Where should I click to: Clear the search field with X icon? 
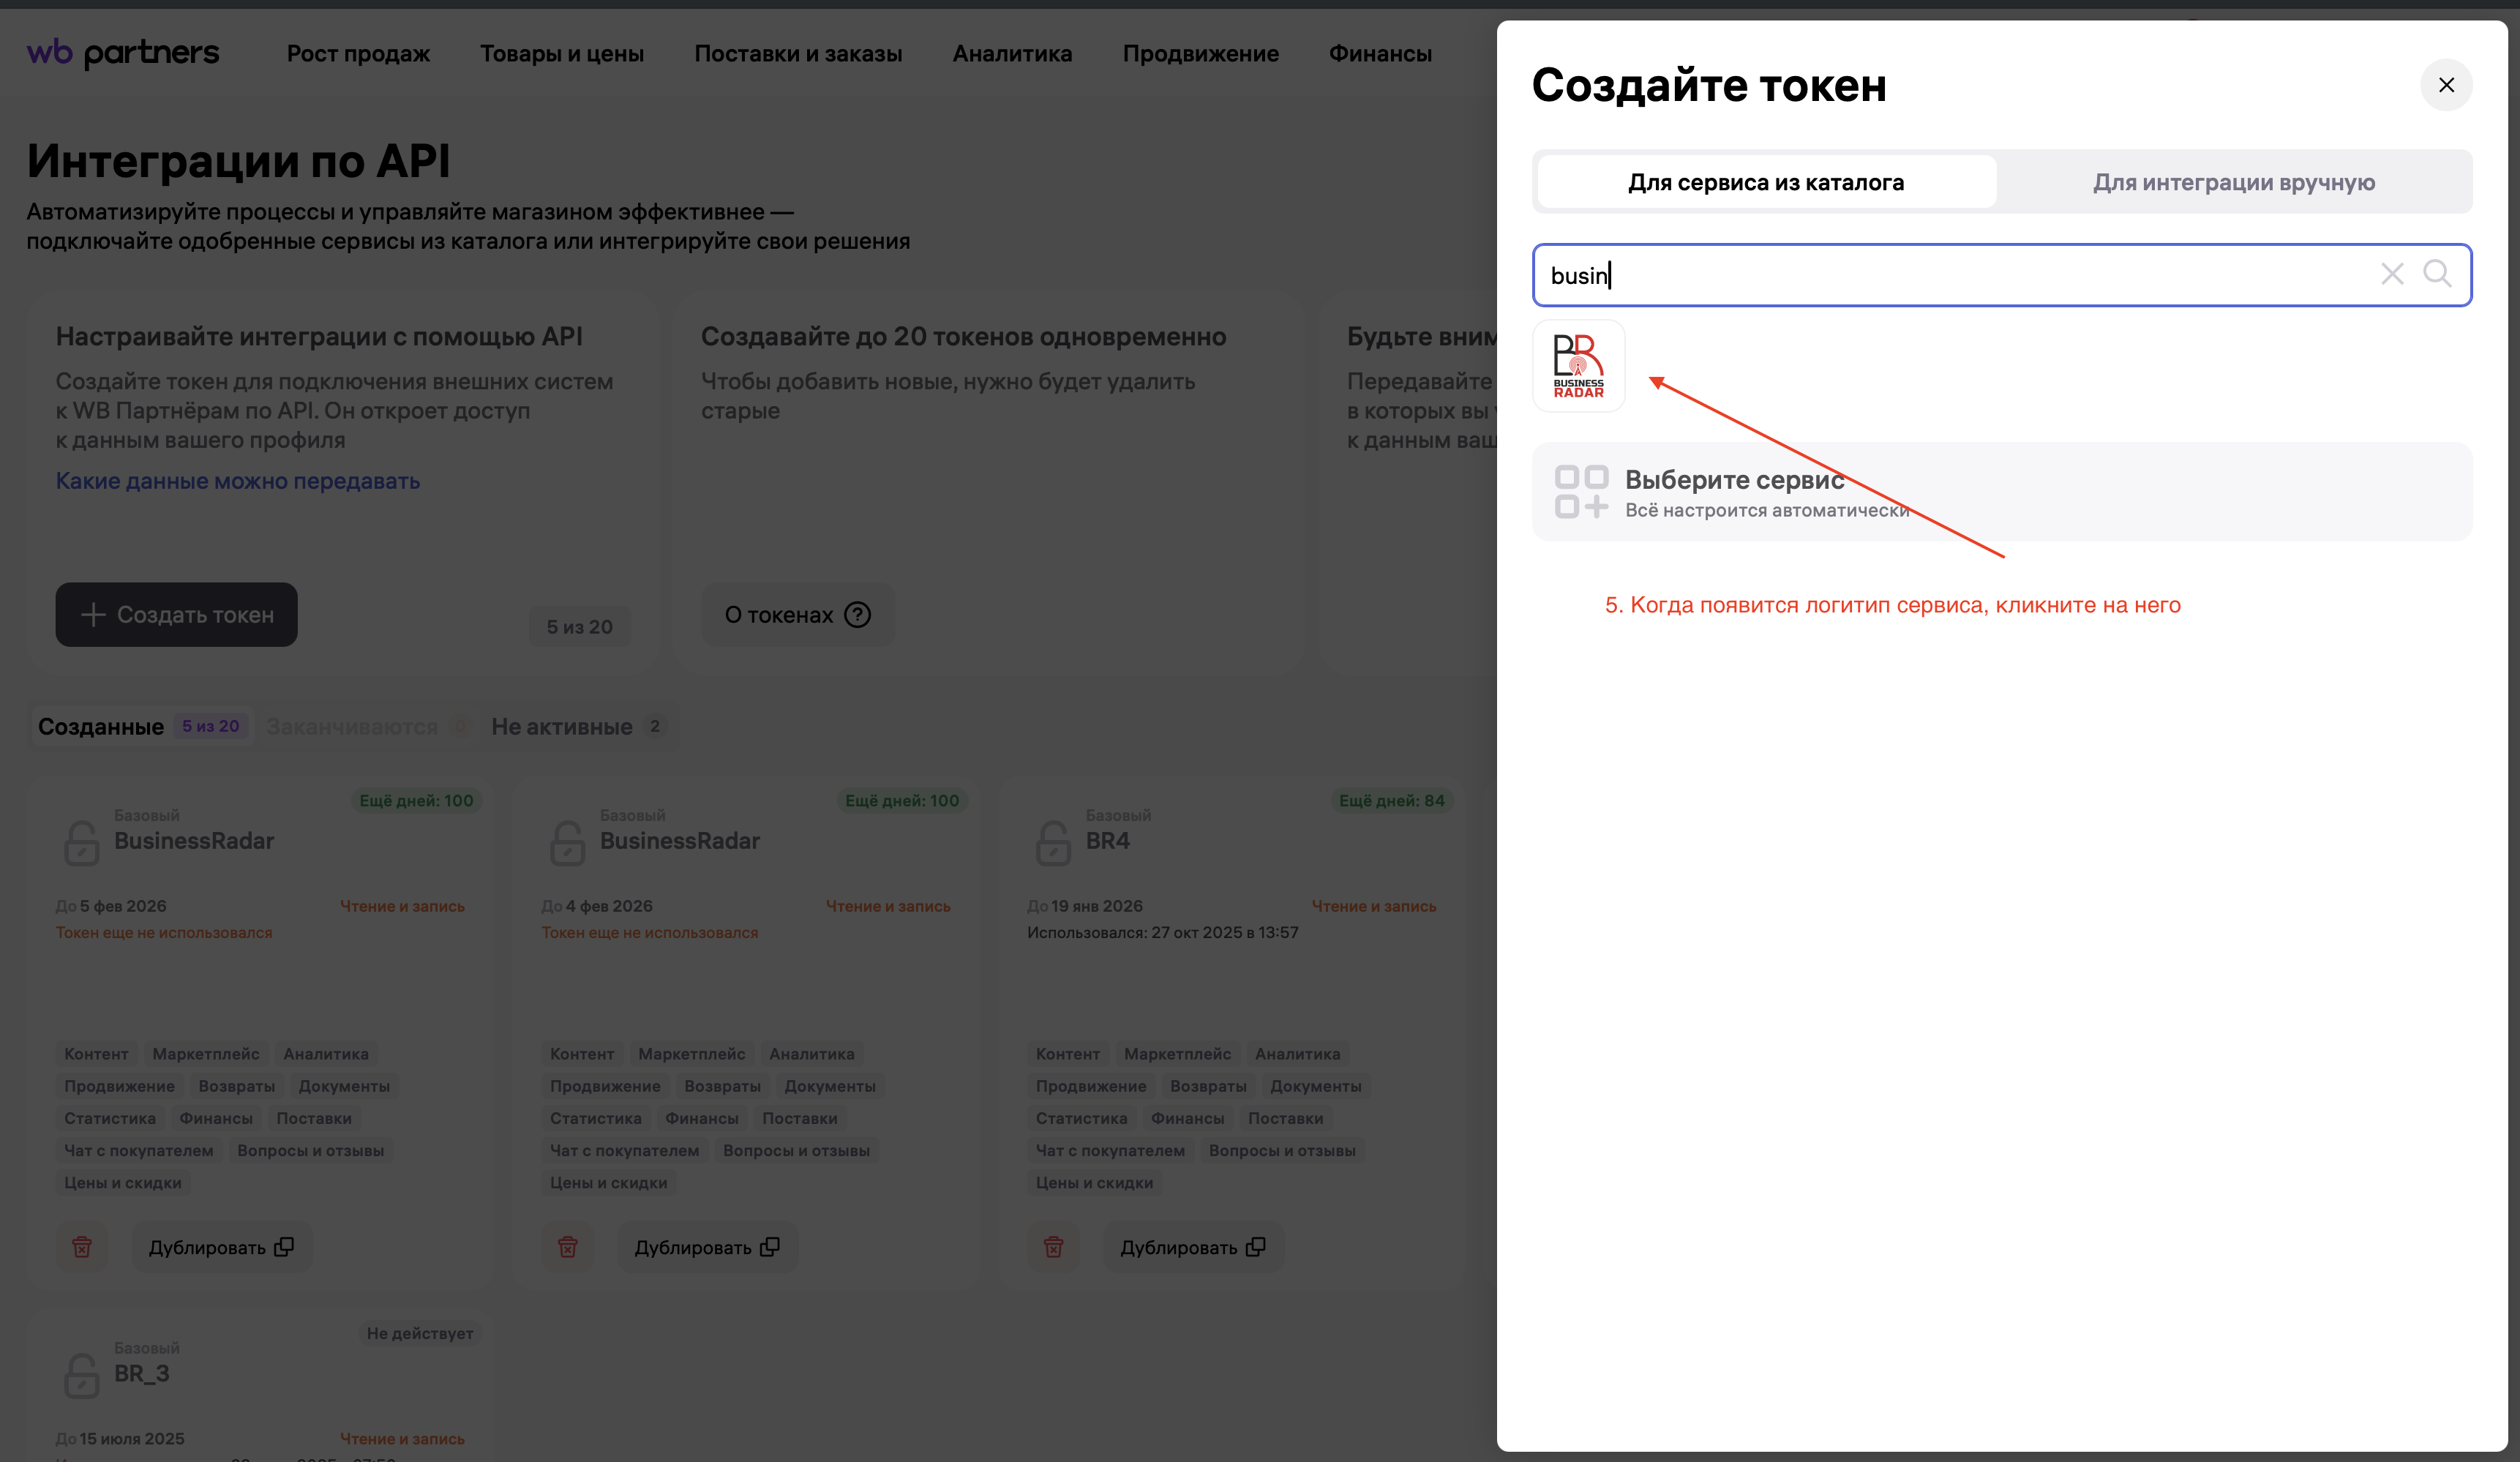click(2391, 274)
